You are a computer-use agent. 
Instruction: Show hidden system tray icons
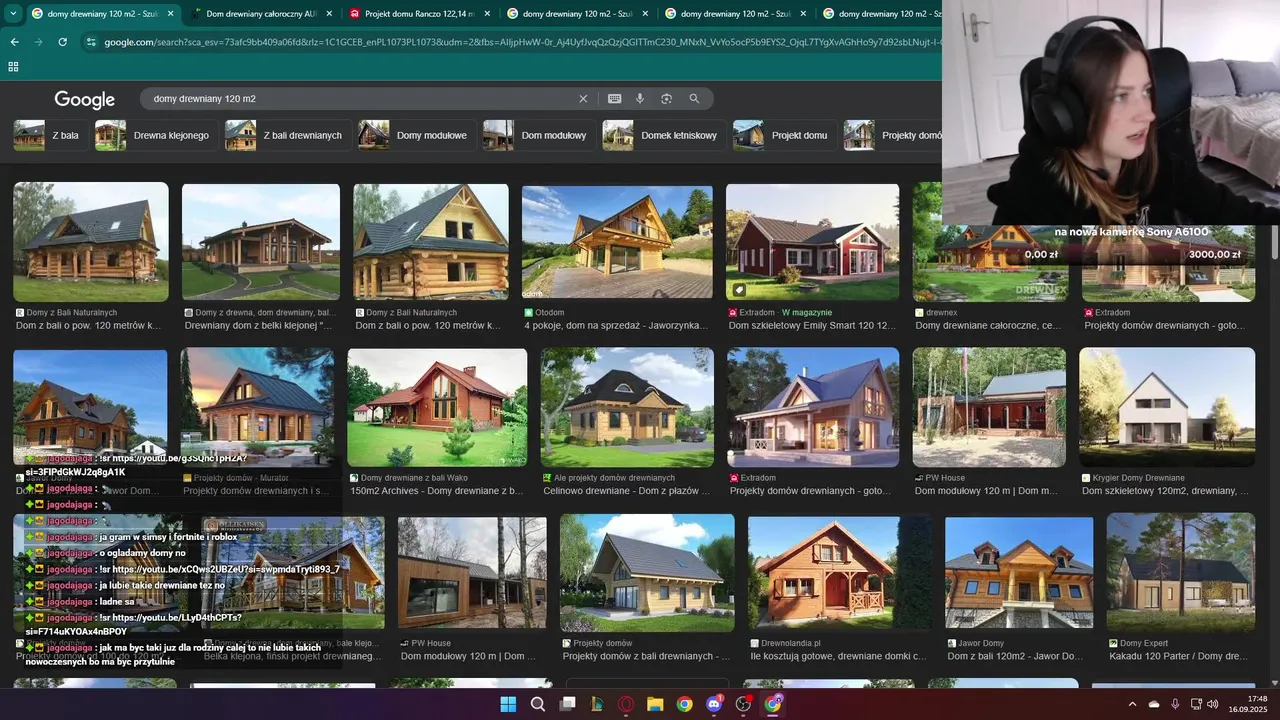point(1134,704)
